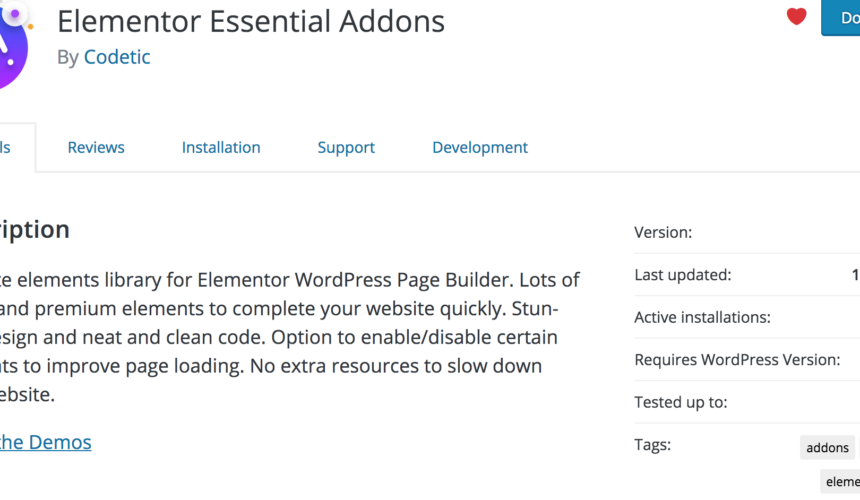Click the addons tag

827,447
